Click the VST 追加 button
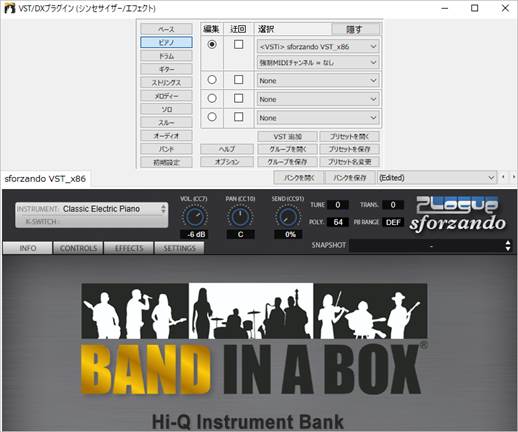Image resolution: width=518 pixels, height=432 pixels. point(287,137)
